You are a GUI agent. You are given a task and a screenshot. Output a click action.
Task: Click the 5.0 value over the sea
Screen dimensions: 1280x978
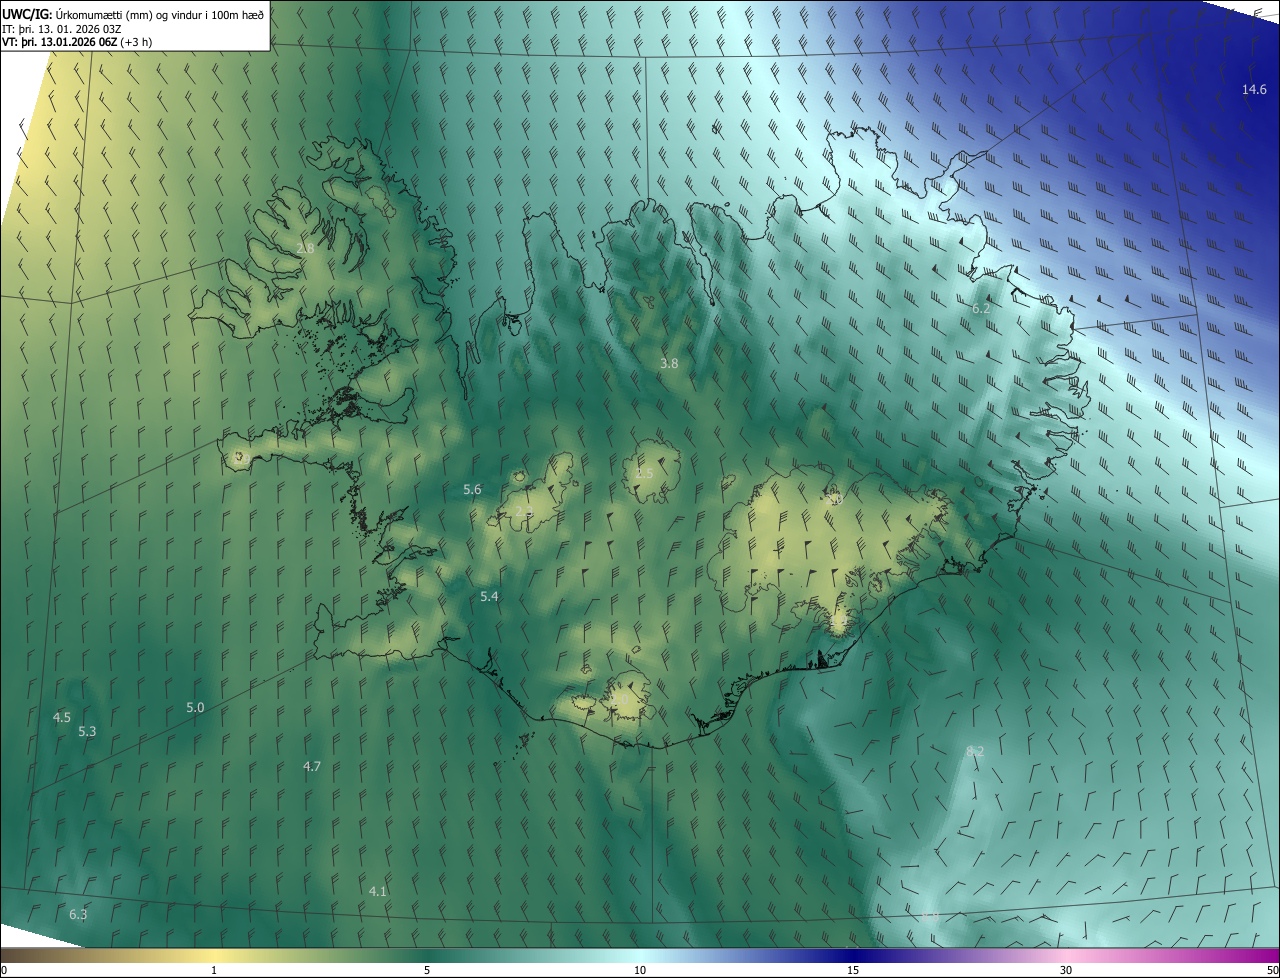tap(195, 707)
